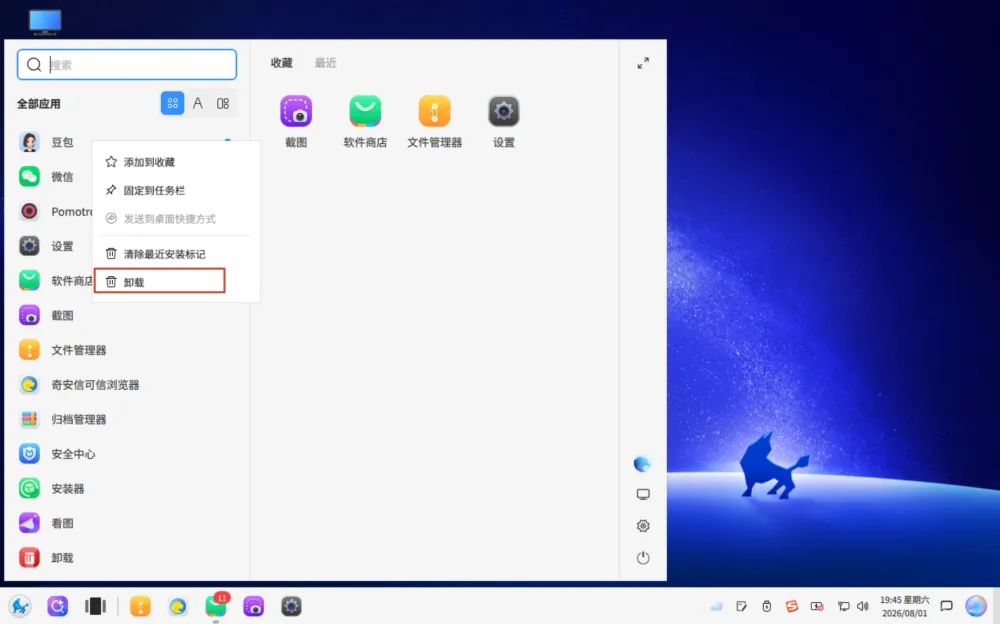The width and height of the screenshot is (1000, 624).
Task: Open 截图 from the favorites grid
Action: (x=296, y=122)
